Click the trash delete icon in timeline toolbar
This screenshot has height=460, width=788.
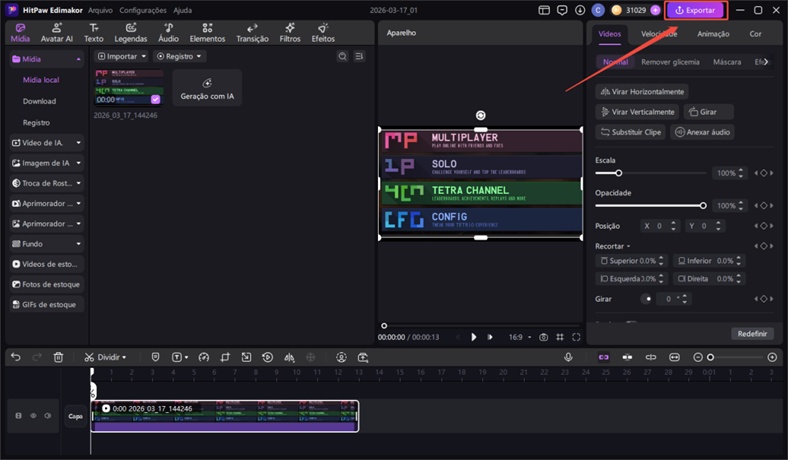coord(58,357)
